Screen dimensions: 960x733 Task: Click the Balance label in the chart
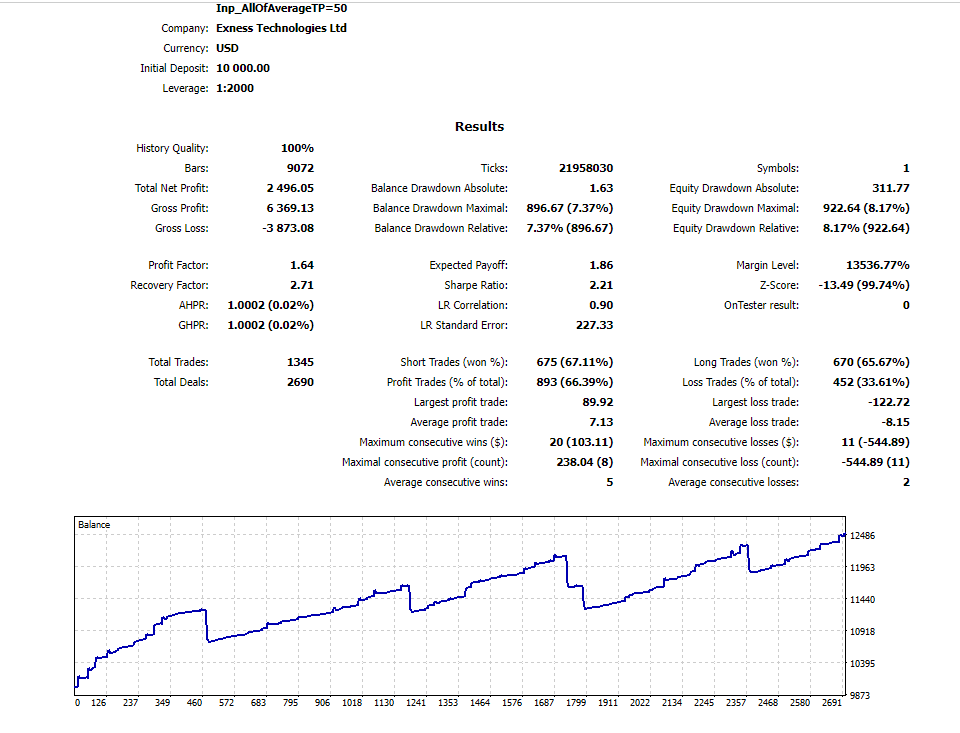pyautogui.click(x=94, y=525)
